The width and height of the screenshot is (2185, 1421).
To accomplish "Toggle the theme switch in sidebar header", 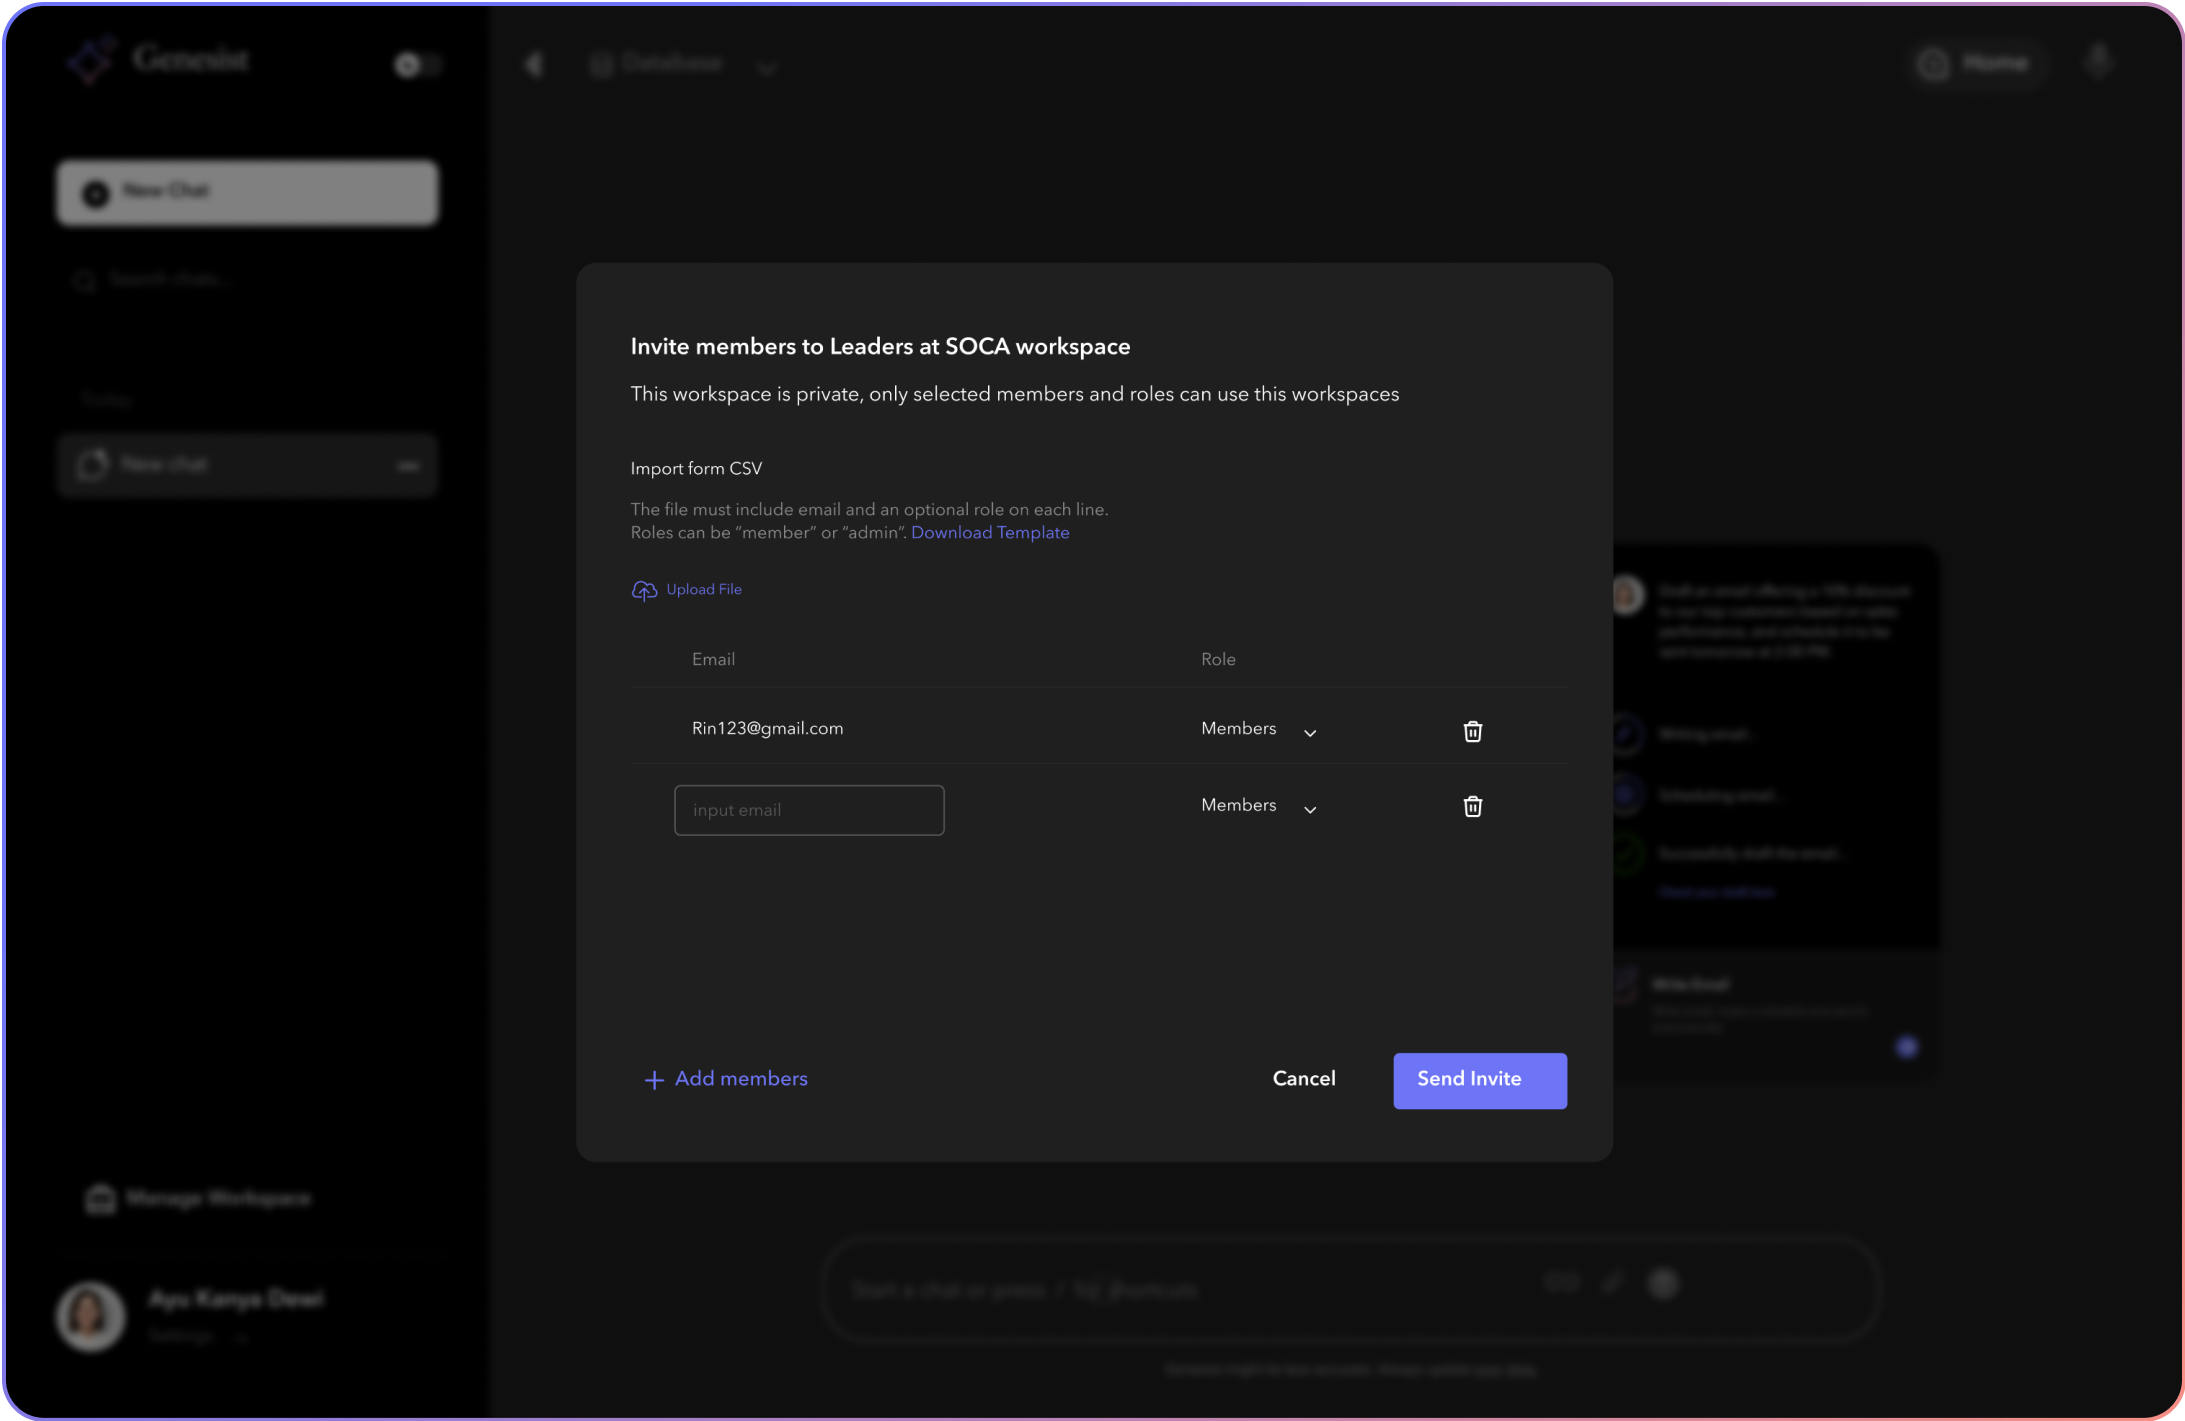I will click(x=417, y=65).
